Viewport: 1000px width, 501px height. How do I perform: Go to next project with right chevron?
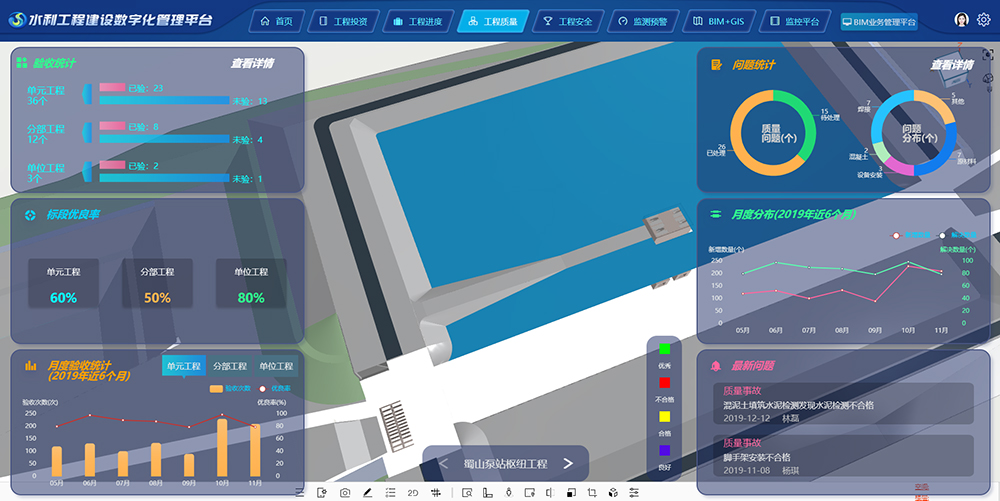tap(568, 463)
